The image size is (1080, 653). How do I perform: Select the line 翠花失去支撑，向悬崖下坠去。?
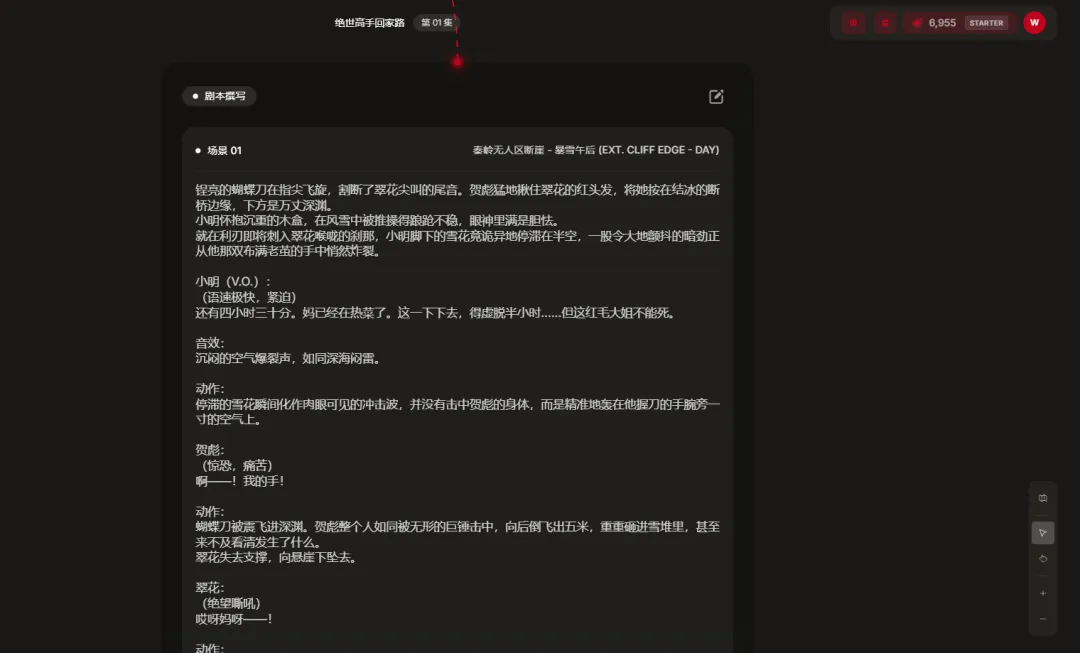[278, 557]
